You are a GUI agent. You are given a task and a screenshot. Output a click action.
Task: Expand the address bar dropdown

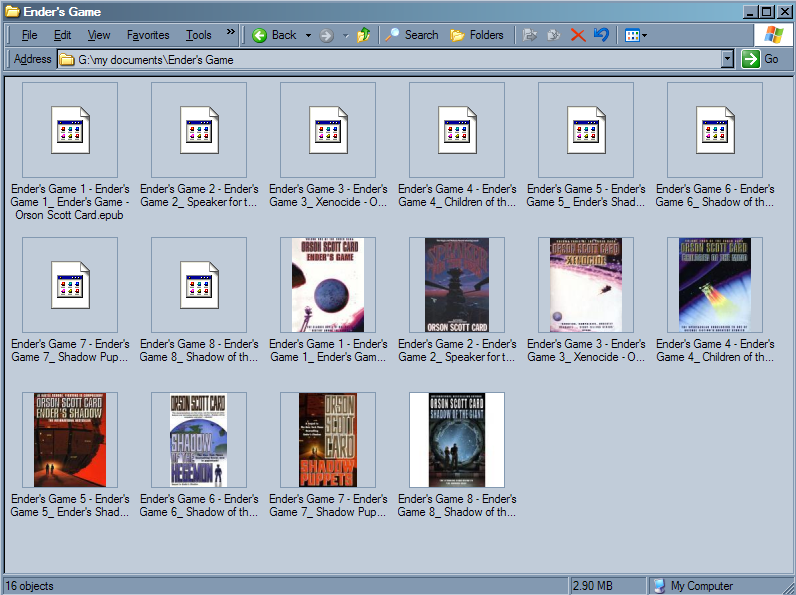click(x=727, y=59)
